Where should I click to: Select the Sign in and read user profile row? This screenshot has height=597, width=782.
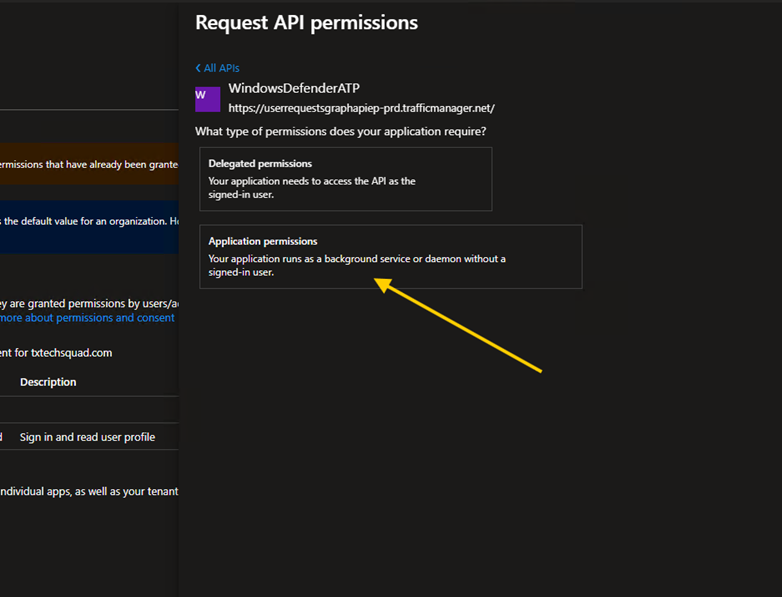click(x=87, y=437)
